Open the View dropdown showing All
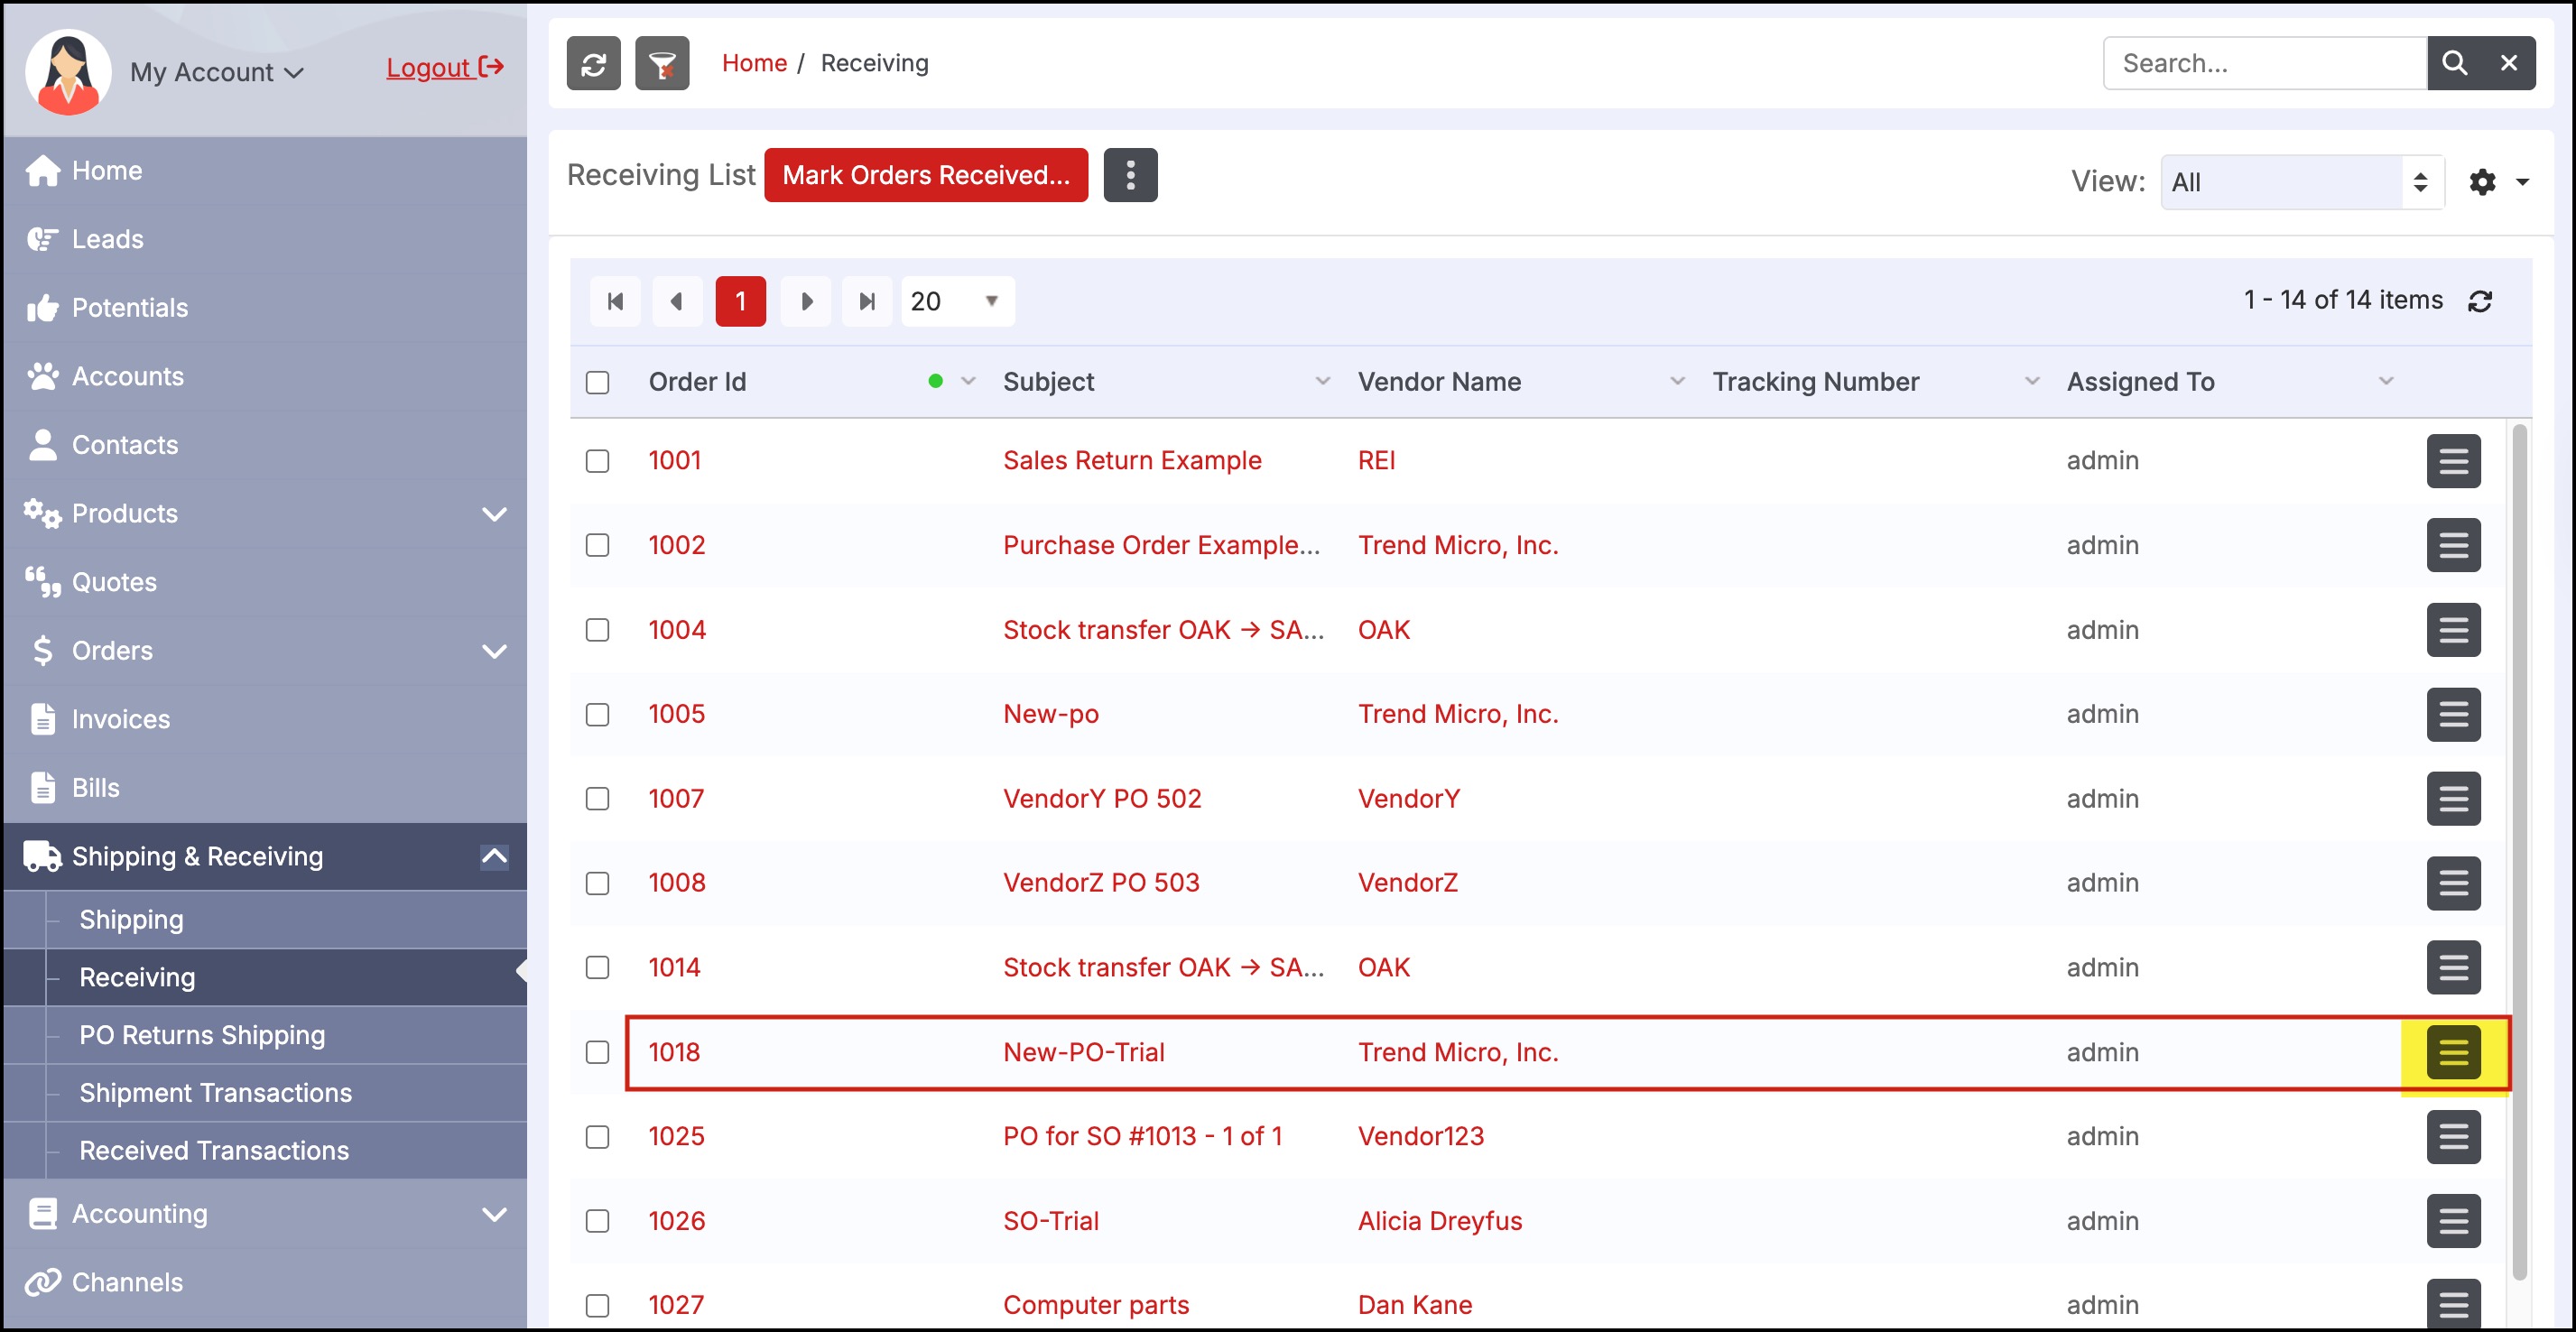Image resolution: width=2576 pixels, height=1332 pixels. coord(2302,182)
